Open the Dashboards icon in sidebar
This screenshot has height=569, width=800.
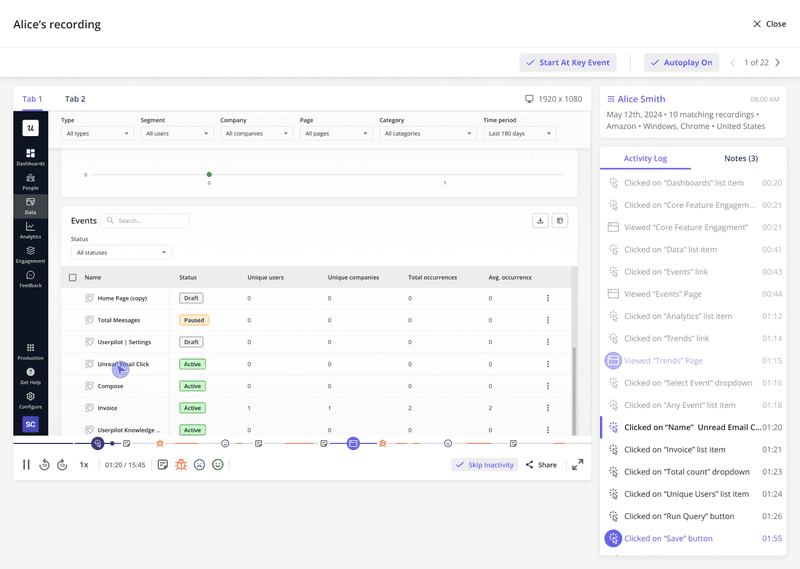tap(30, 157)
